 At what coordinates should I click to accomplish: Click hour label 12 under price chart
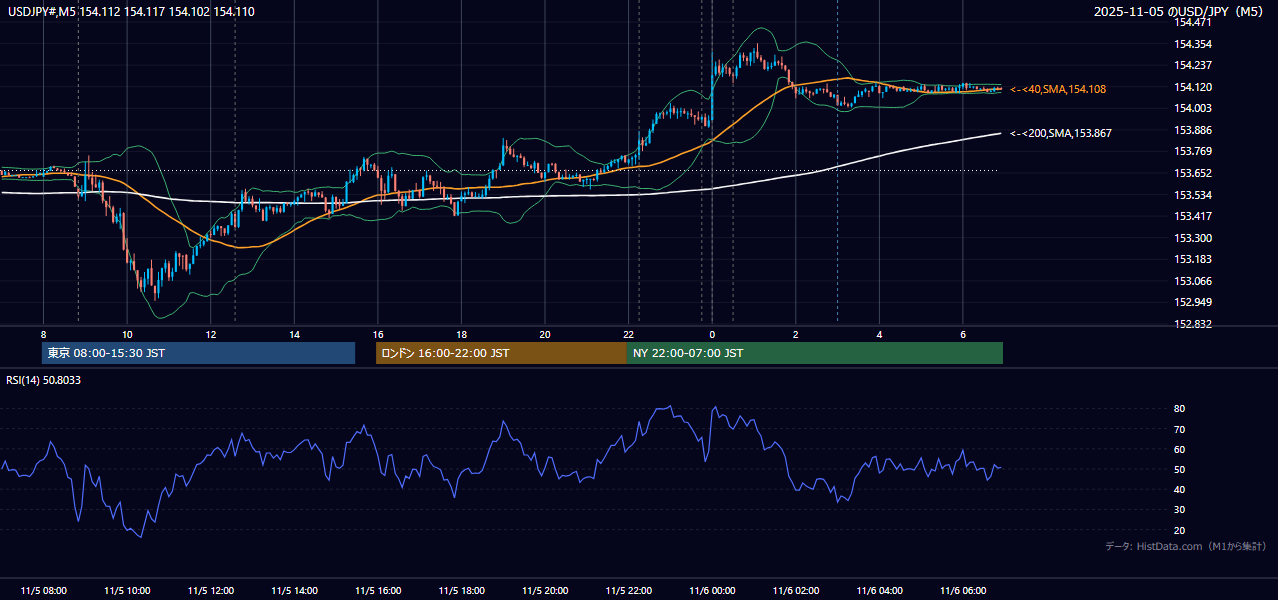(211, 335)
